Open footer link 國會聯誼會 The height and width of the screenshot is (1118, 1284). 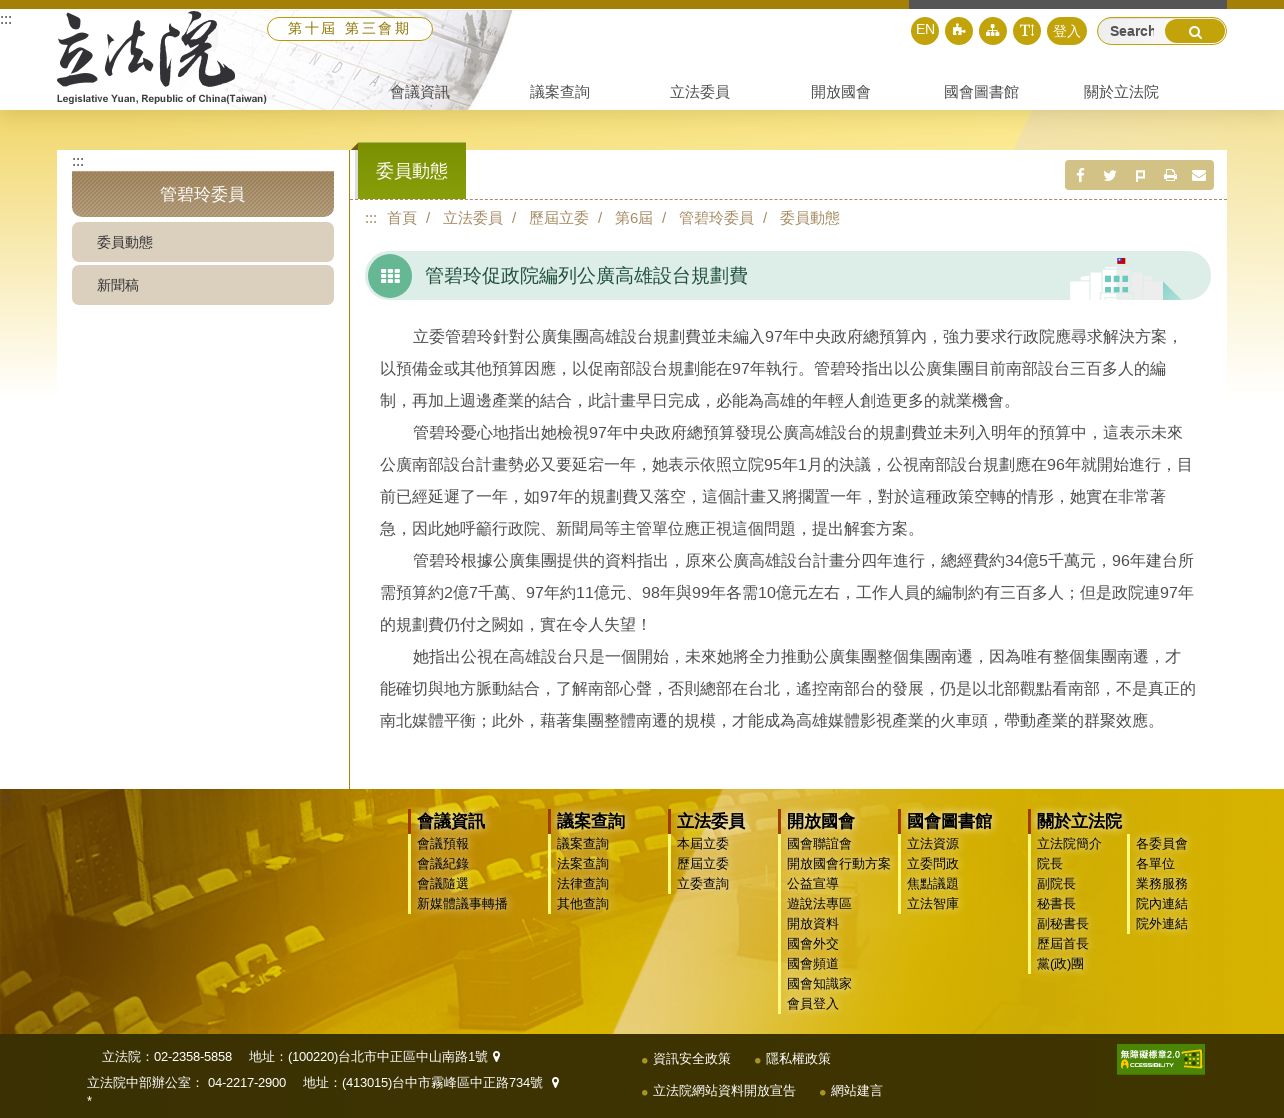[x=819, y=844]
